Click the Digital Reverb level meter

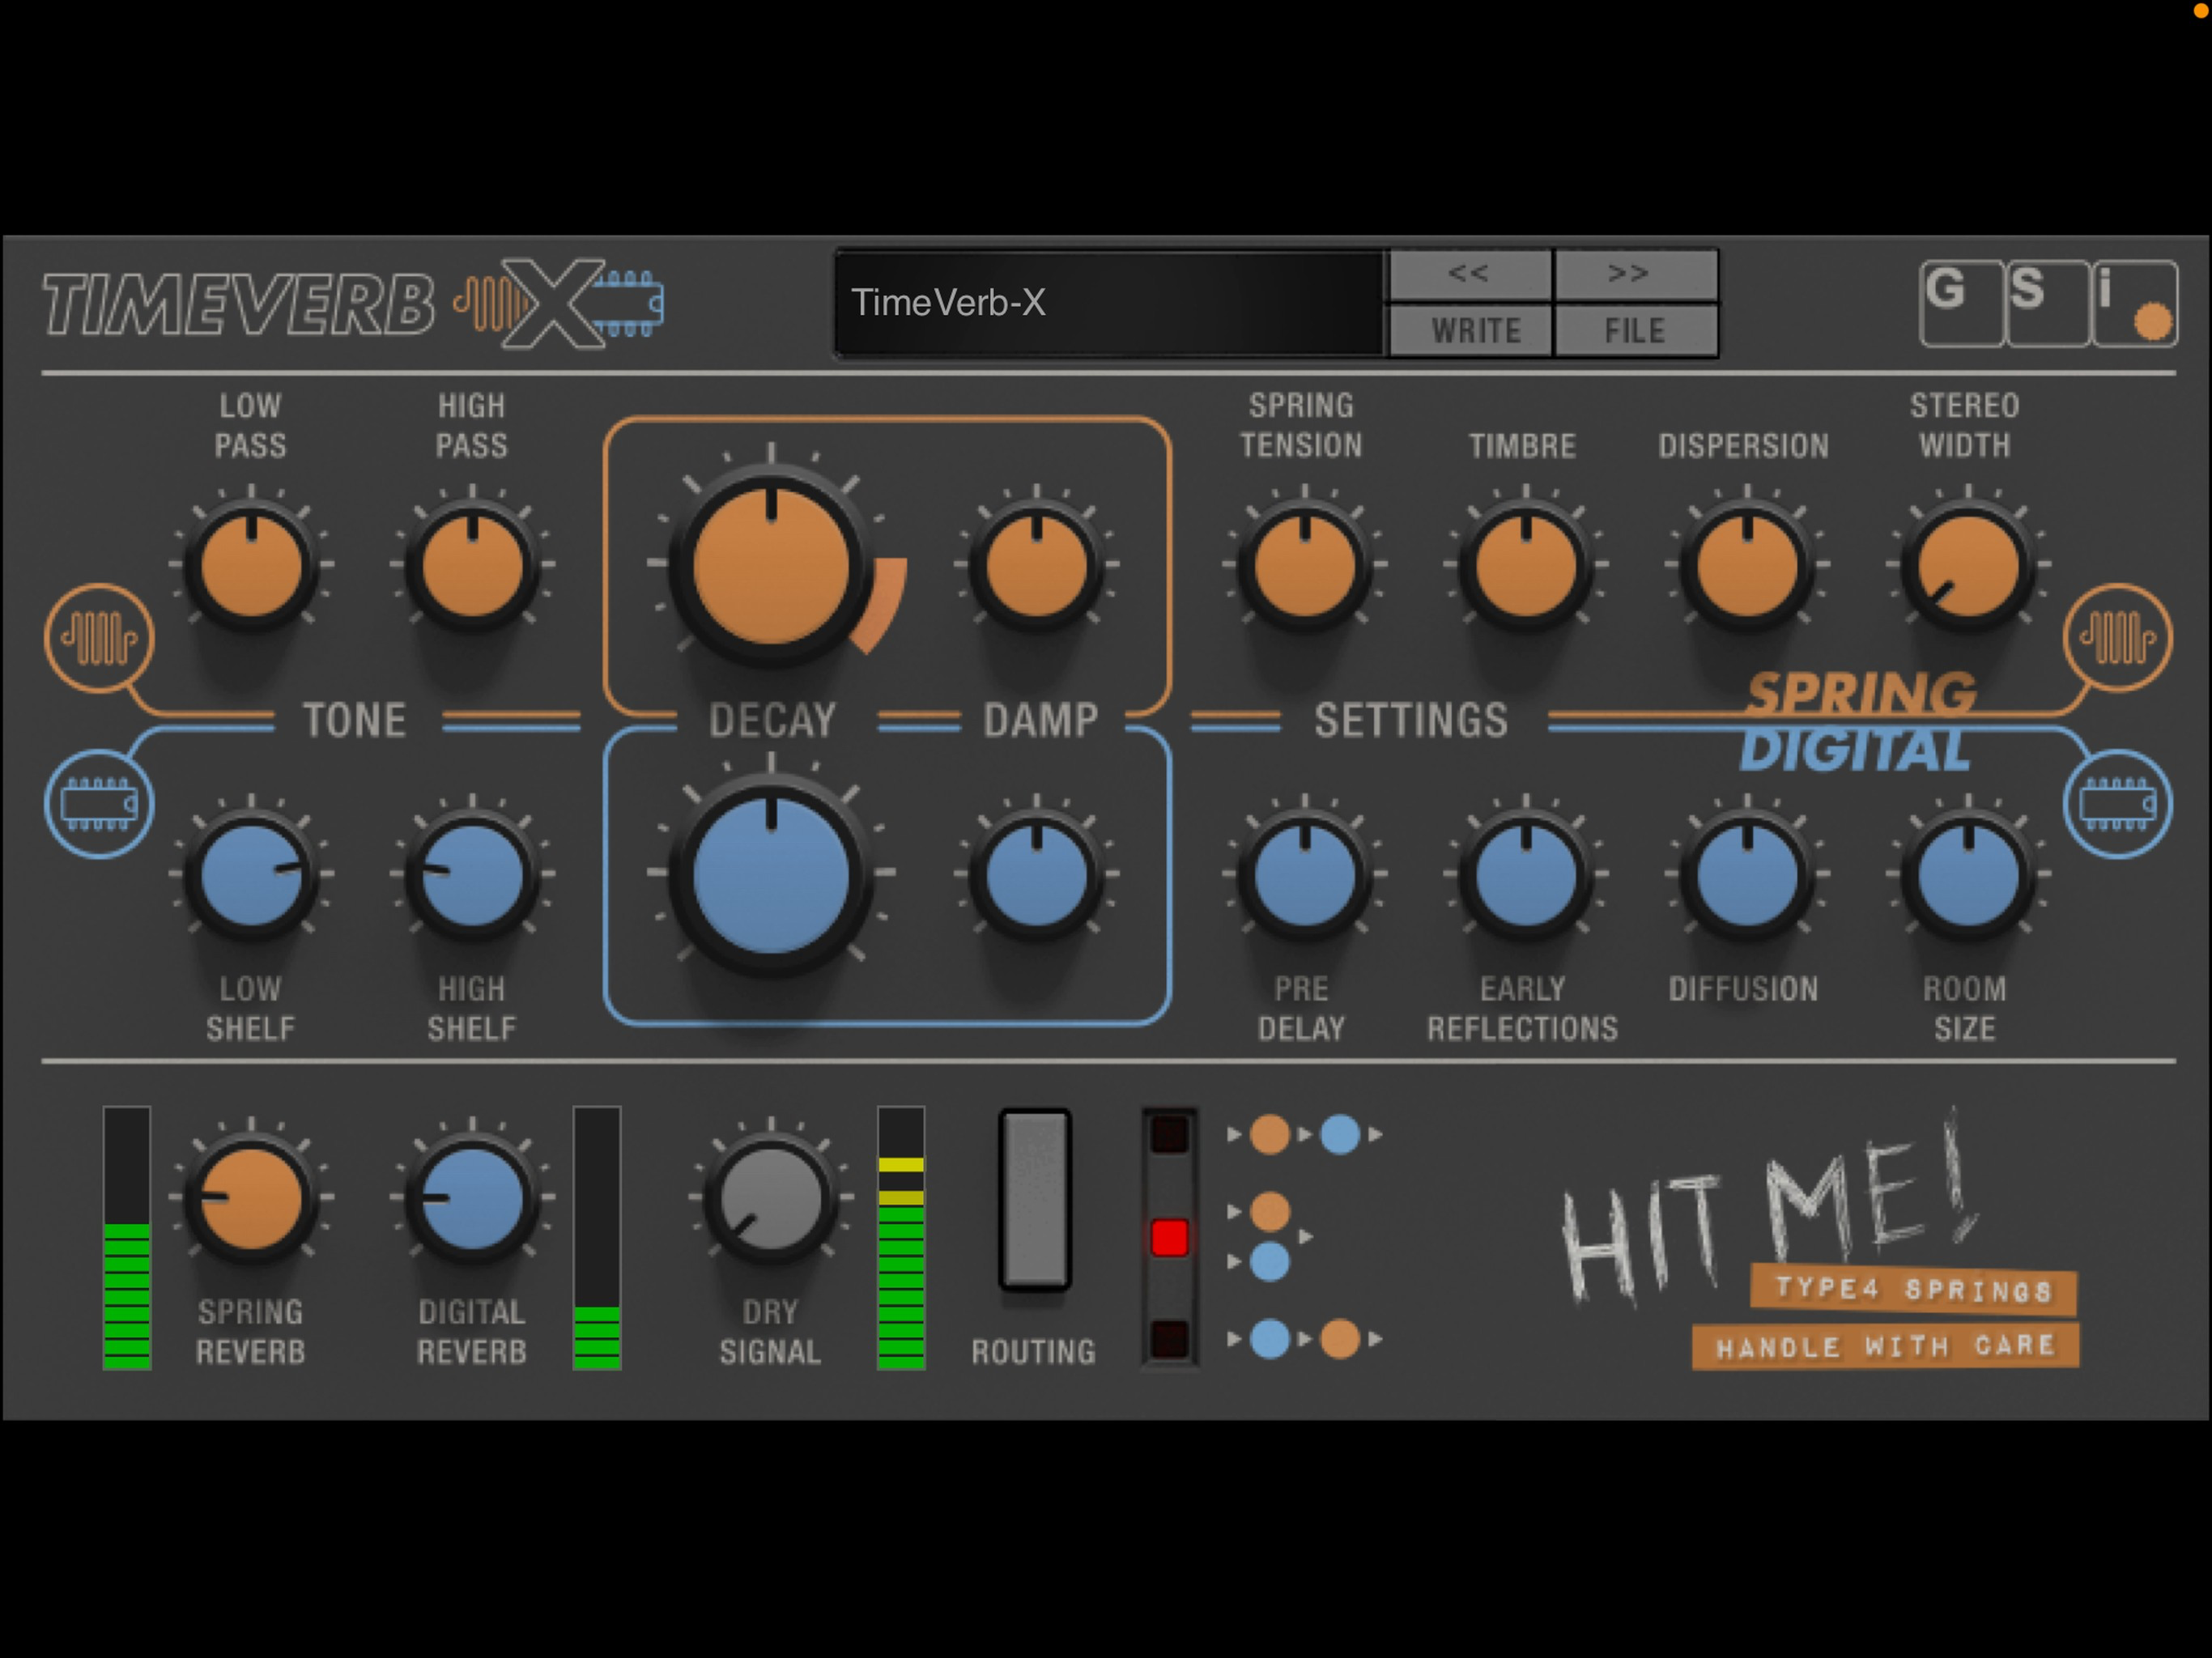(x=597, y=1238)
